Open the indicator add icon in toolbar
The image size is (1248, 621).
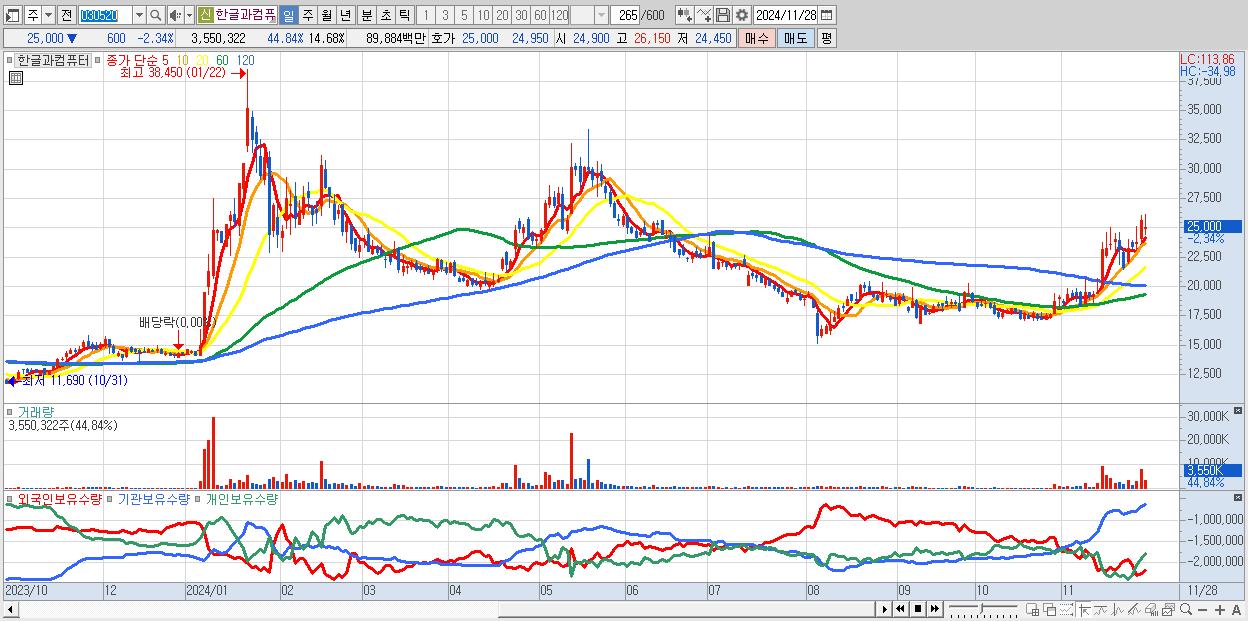pyautogui.click(x=682, y=15)
